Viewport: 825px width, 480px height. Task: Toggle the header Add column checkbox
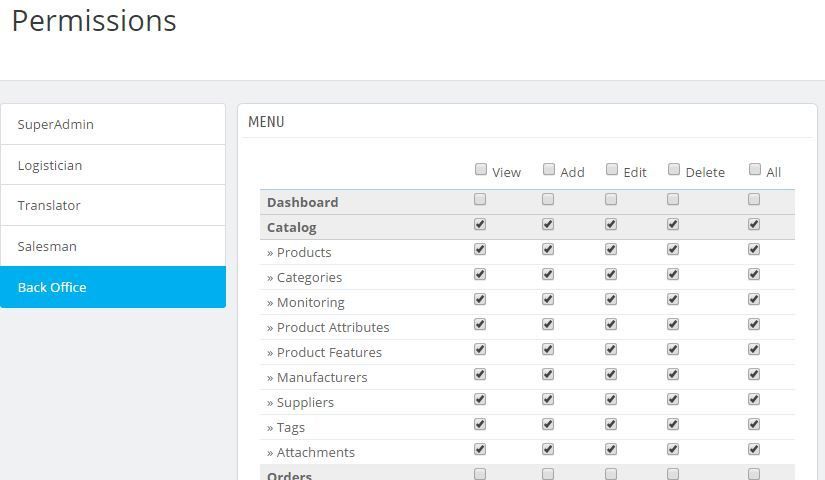tap(549, 170)
